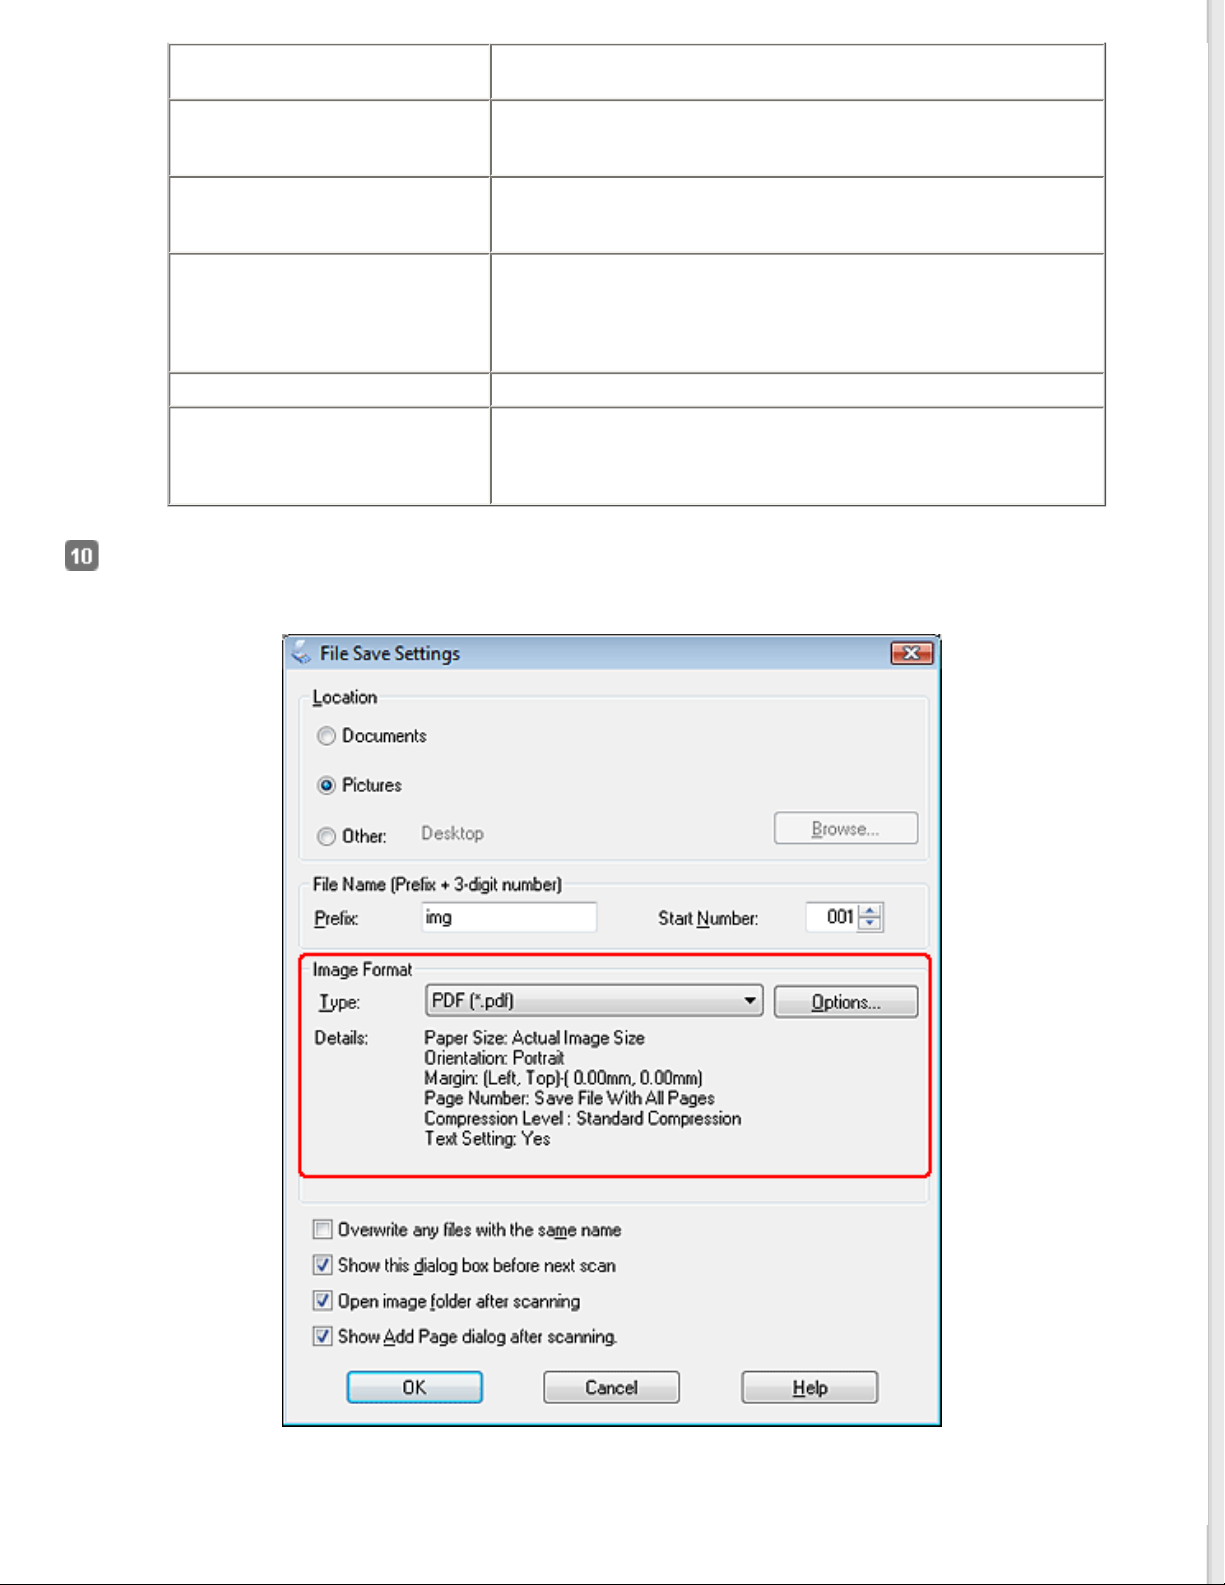This screenshot has width=1225, height=1585.
Task: Toggle Show Add Page dialog after scanning
Action: [322, 1336]
